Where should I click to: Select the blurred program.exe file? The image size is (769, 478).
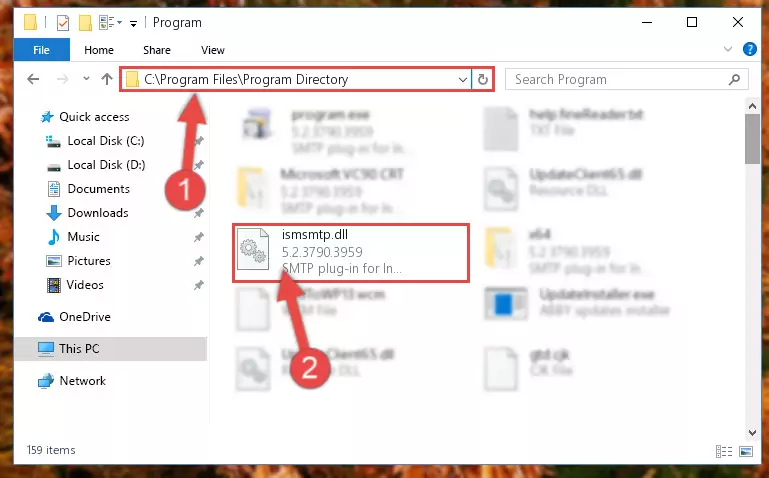(329, 131)
